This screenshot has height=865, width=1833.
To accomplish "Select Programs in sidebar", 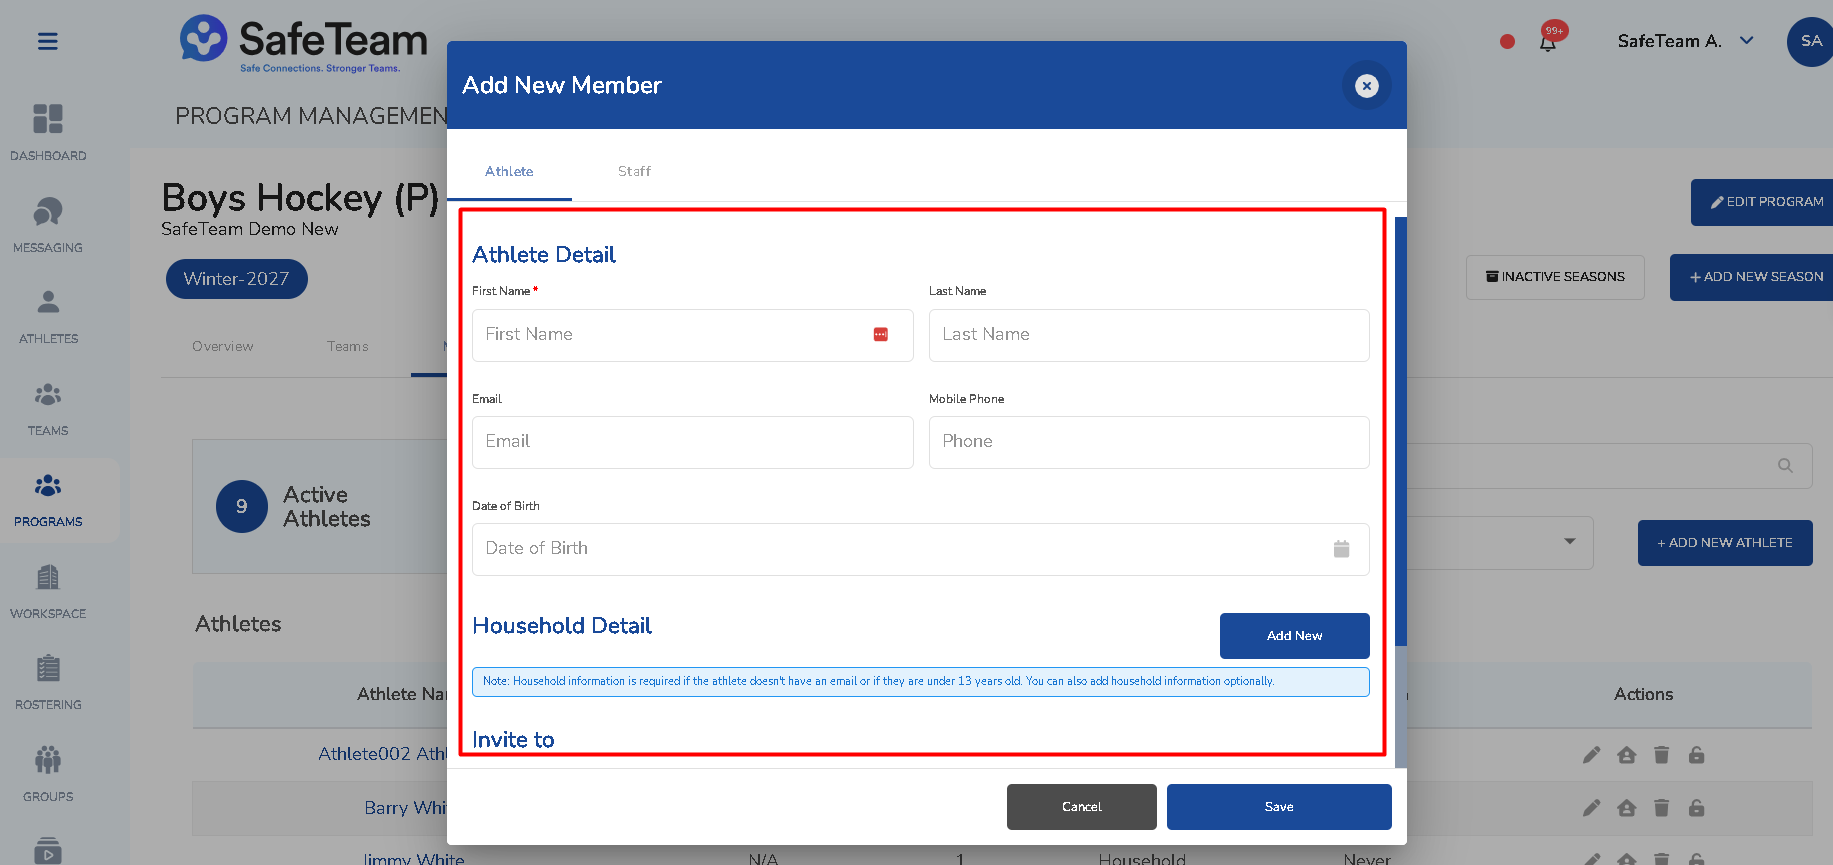I will (x=48, y=500).
